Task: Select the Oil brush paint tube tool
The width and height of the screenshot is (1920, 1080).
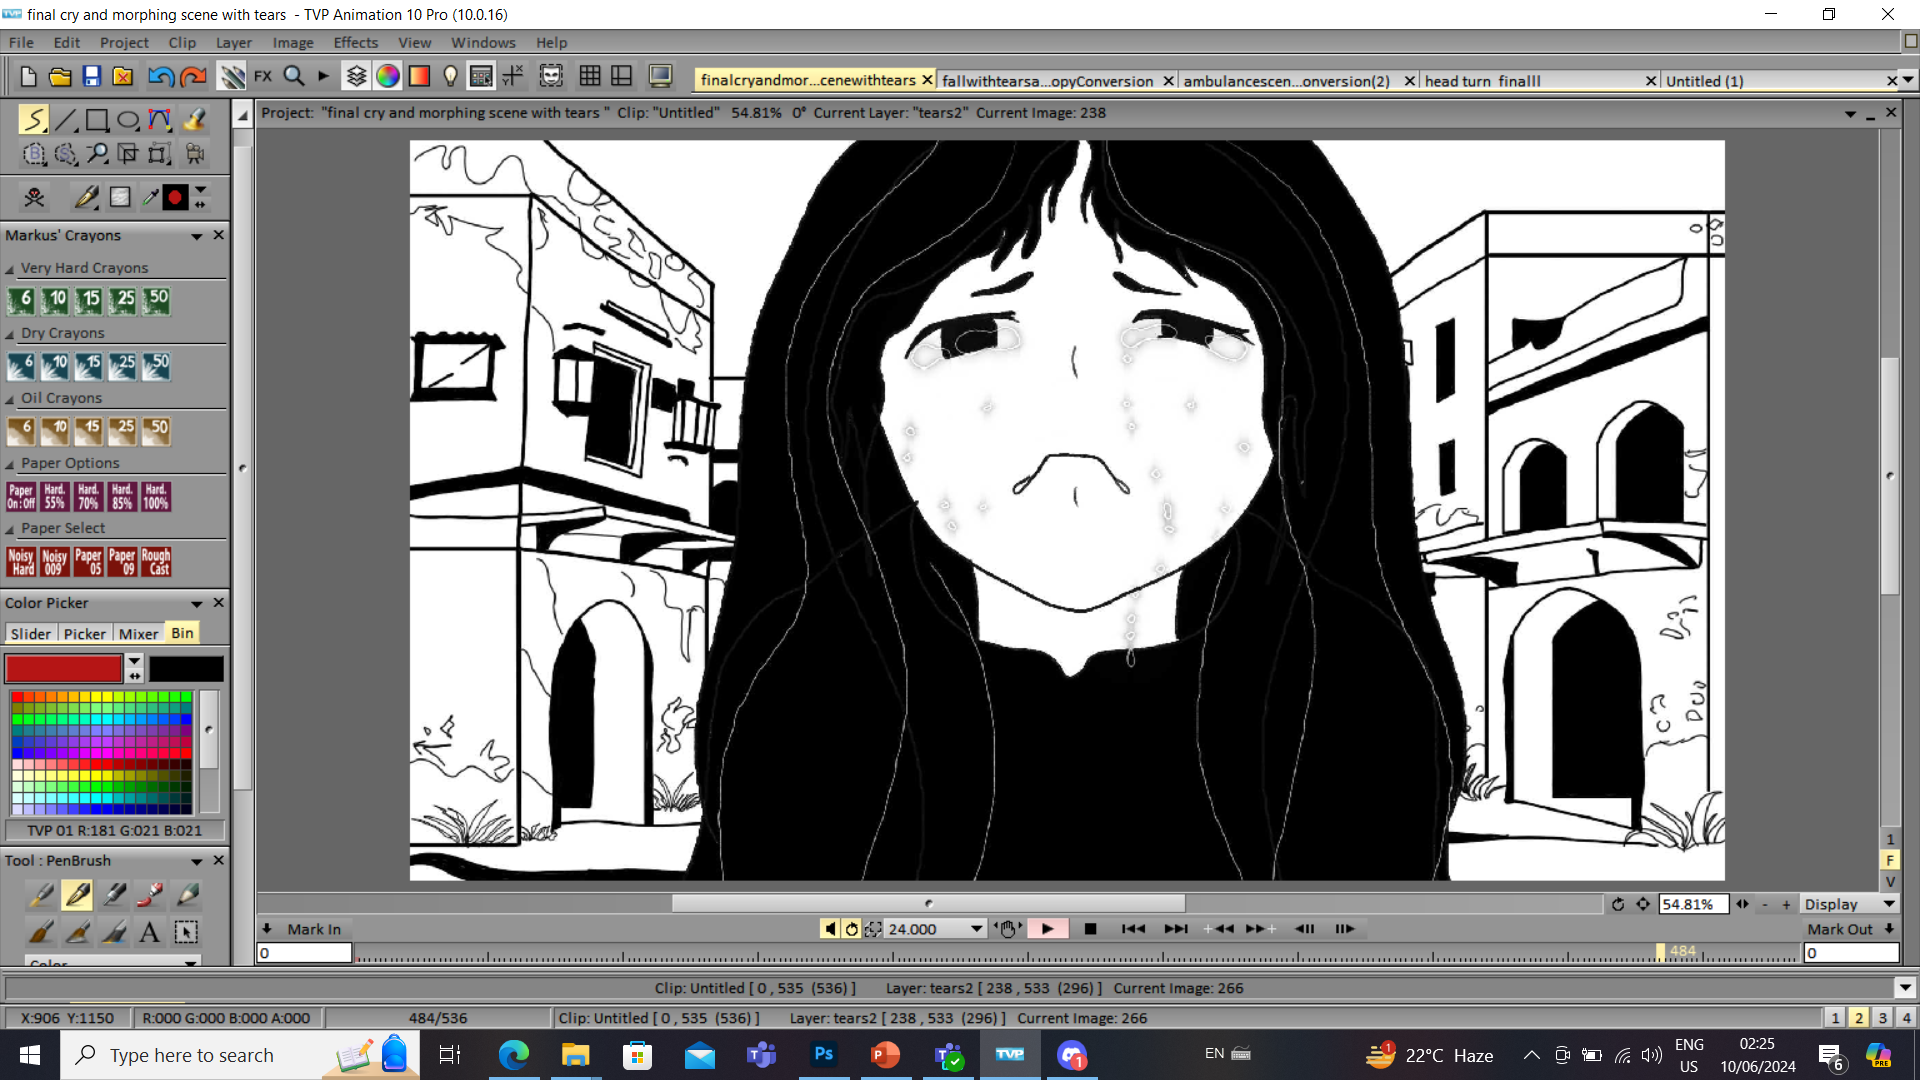Action: (x=151, y=894)
